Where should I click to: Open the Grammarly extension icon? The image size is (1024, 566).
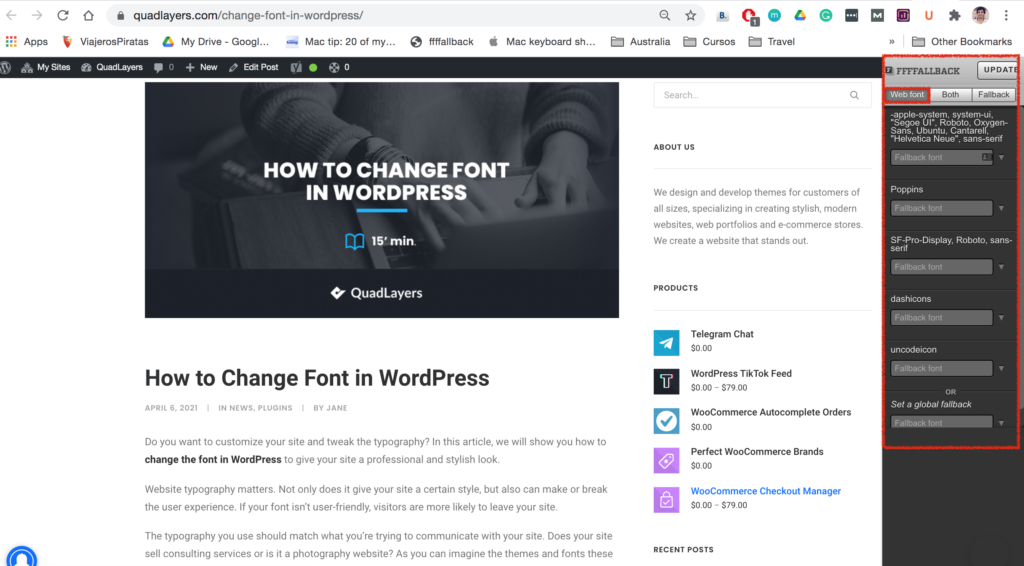(825, 15)
